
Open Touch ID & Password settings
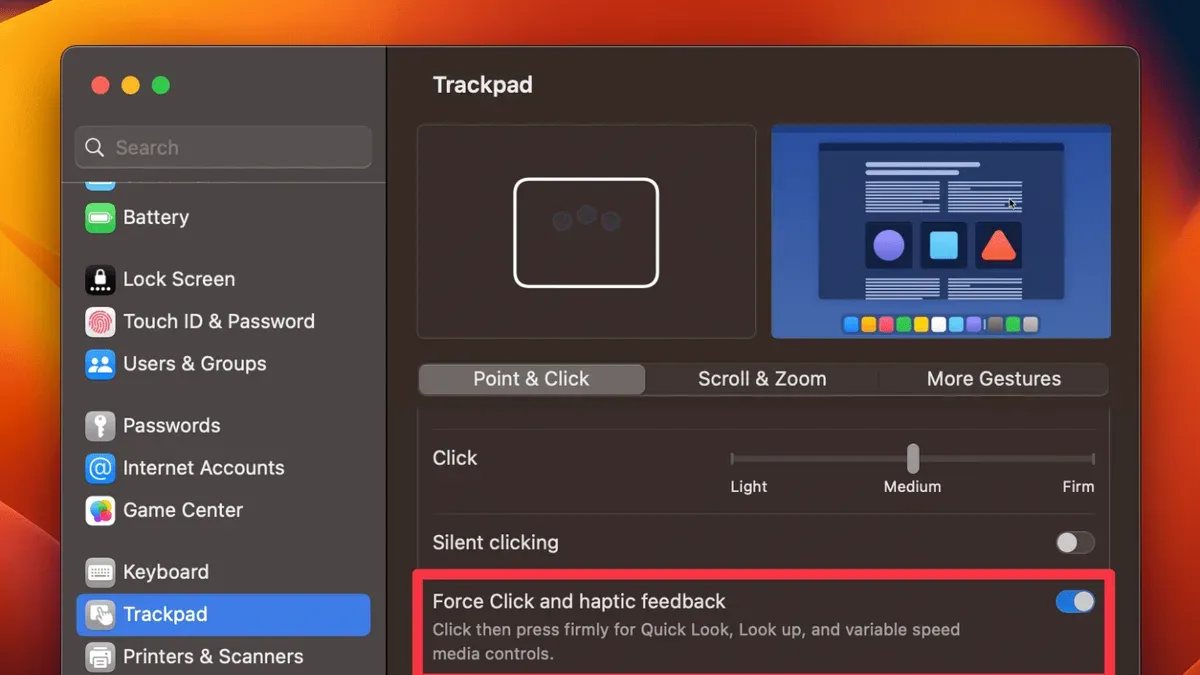219,321
